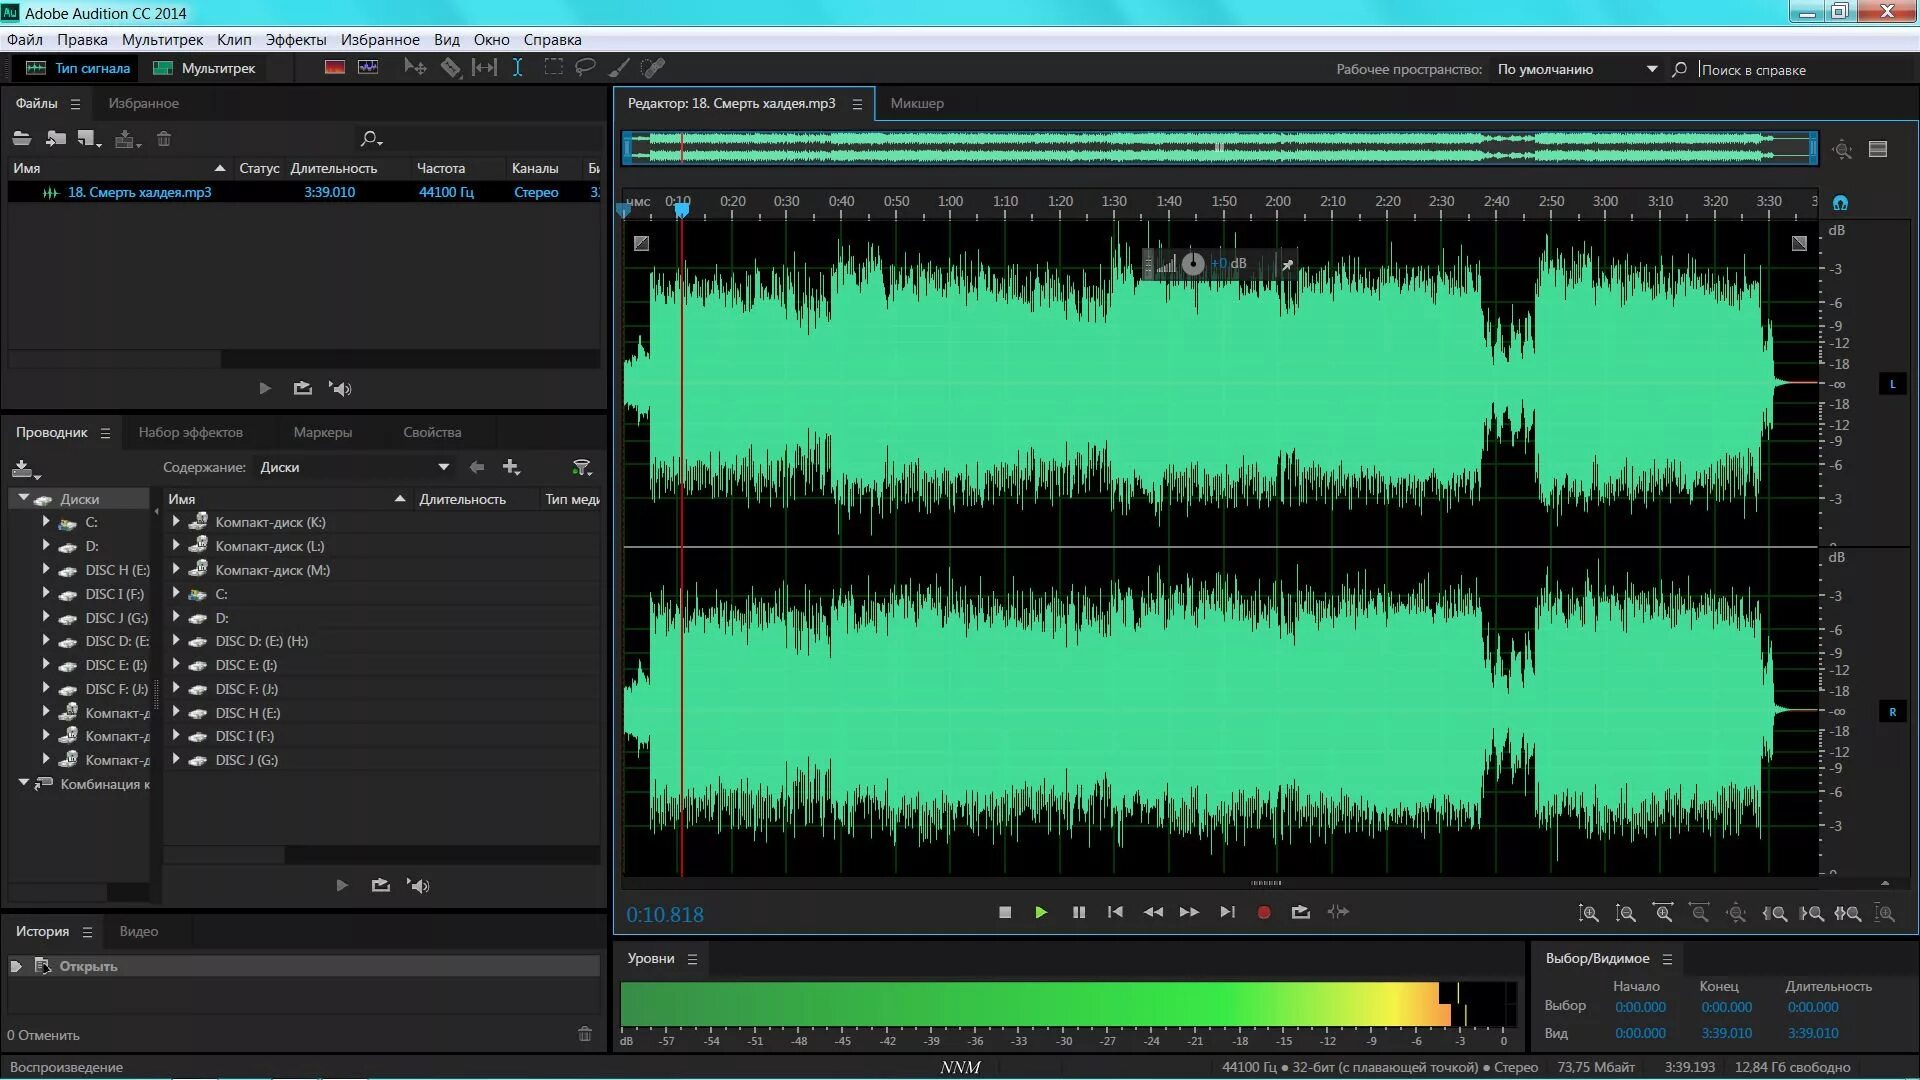Show spectral frequency display

point(335,68)
